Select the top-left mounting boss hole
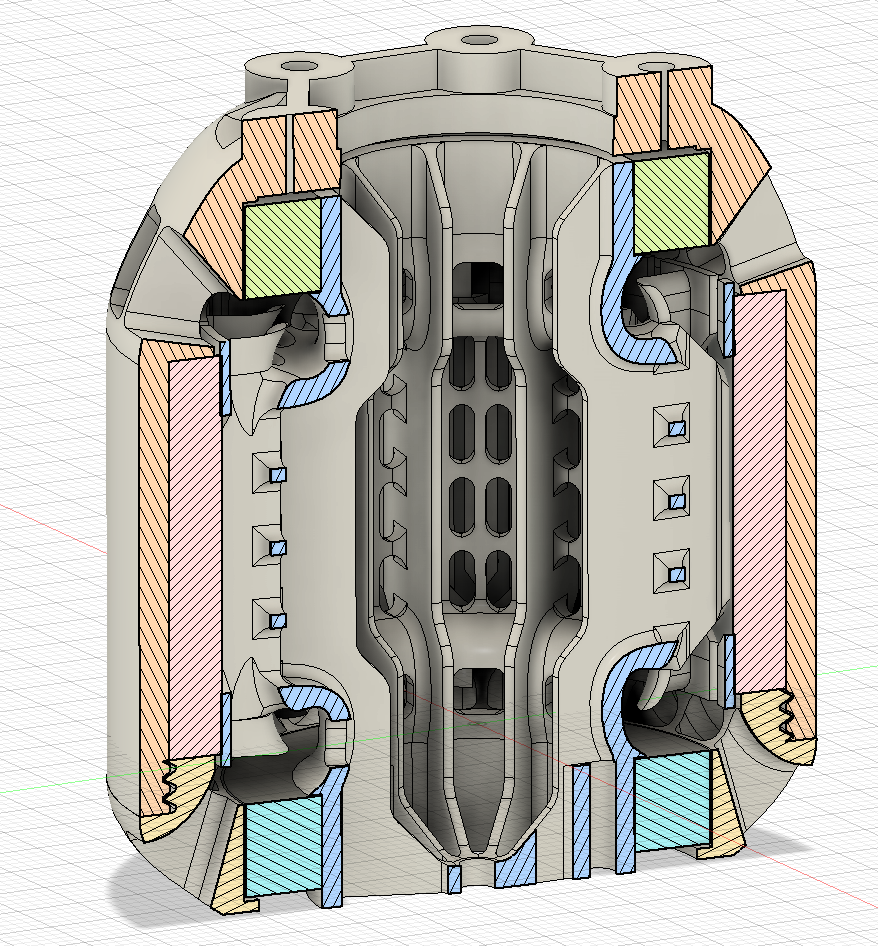This screenshot has height=946, width=878. coord(299,66)
